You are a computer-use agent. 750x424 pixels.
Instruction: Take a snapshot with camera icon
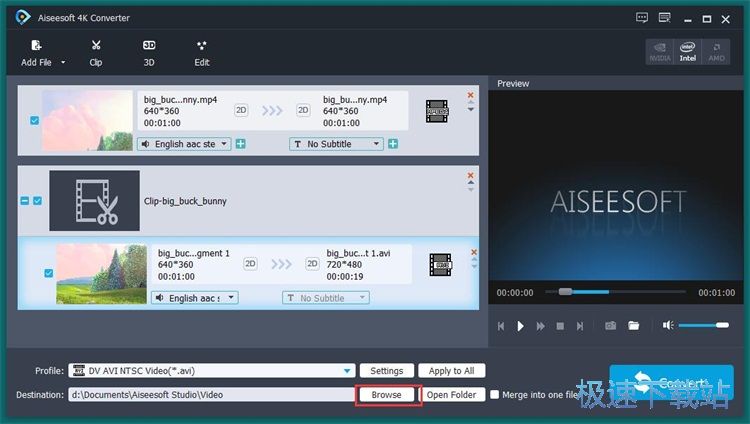[x=610, y=326]
